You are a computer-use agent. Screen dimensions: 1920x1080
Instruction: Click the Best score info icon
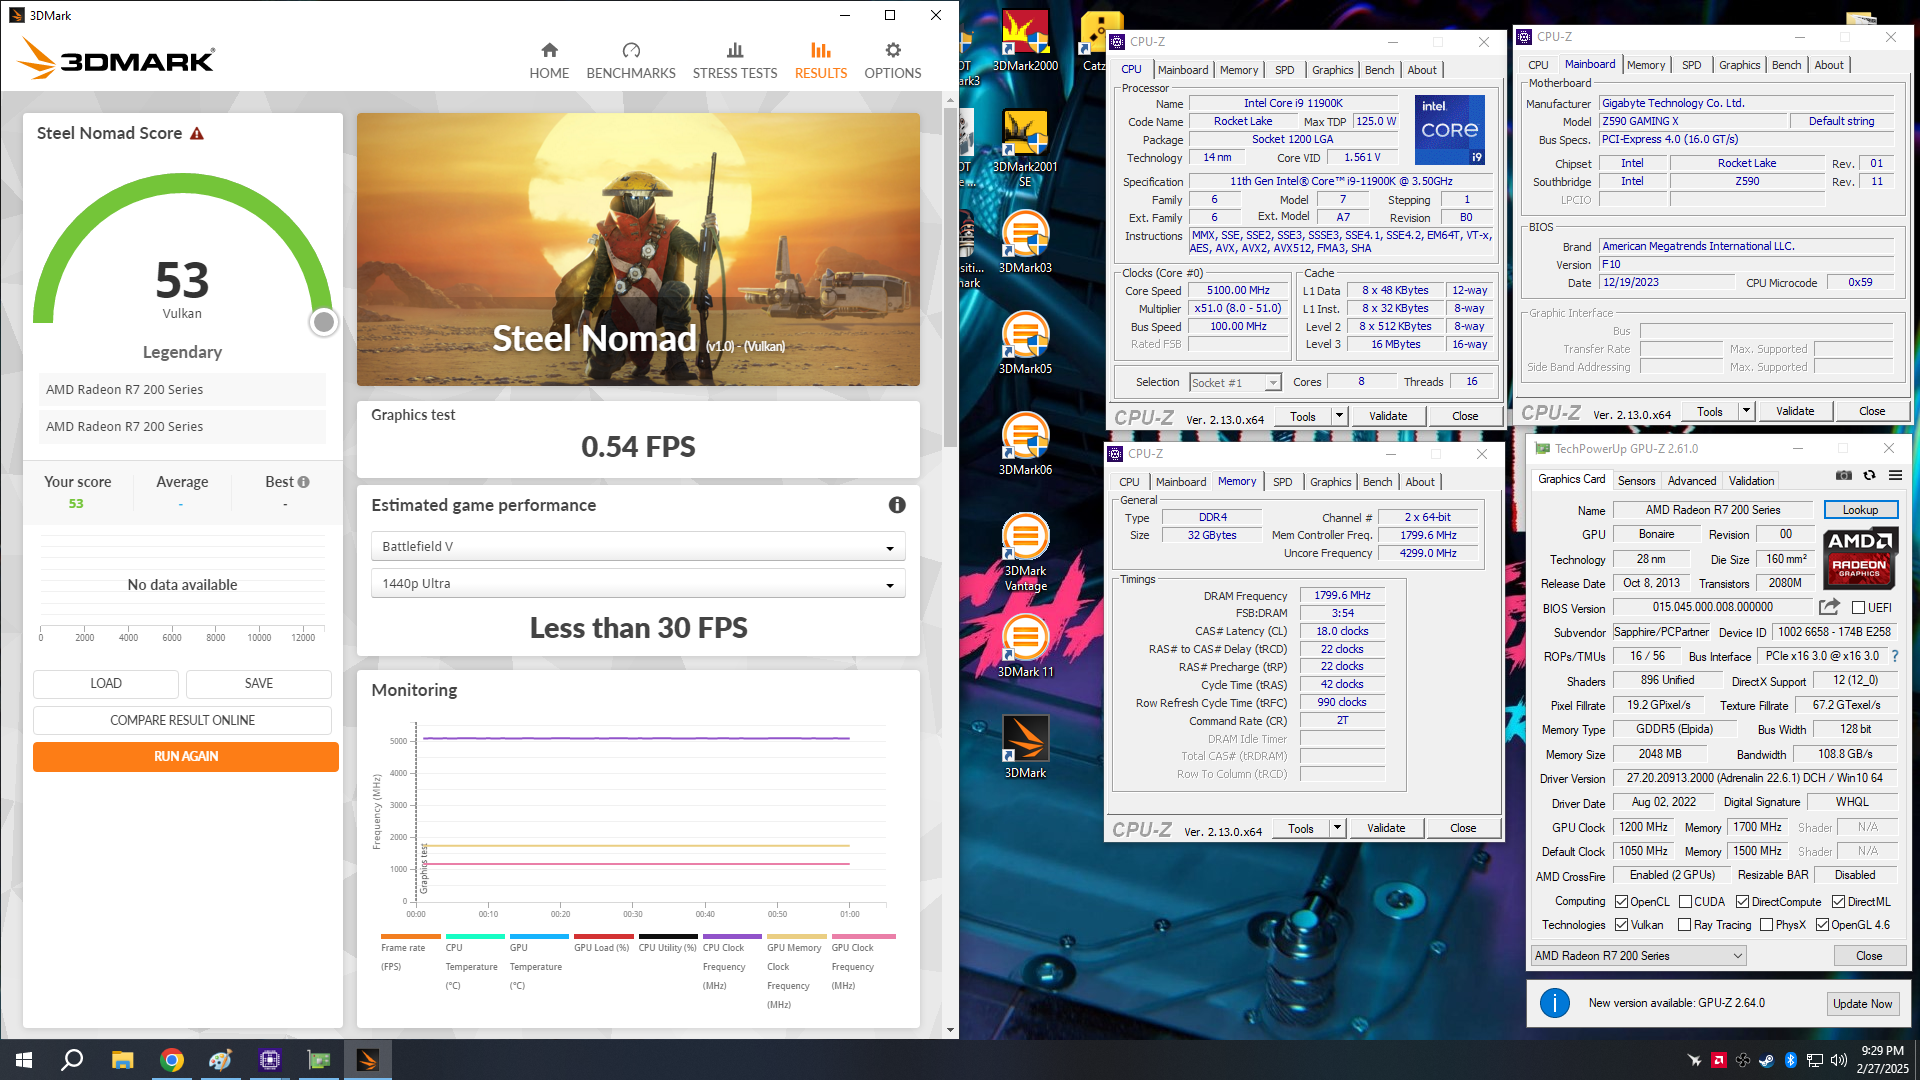click(304, 482)
